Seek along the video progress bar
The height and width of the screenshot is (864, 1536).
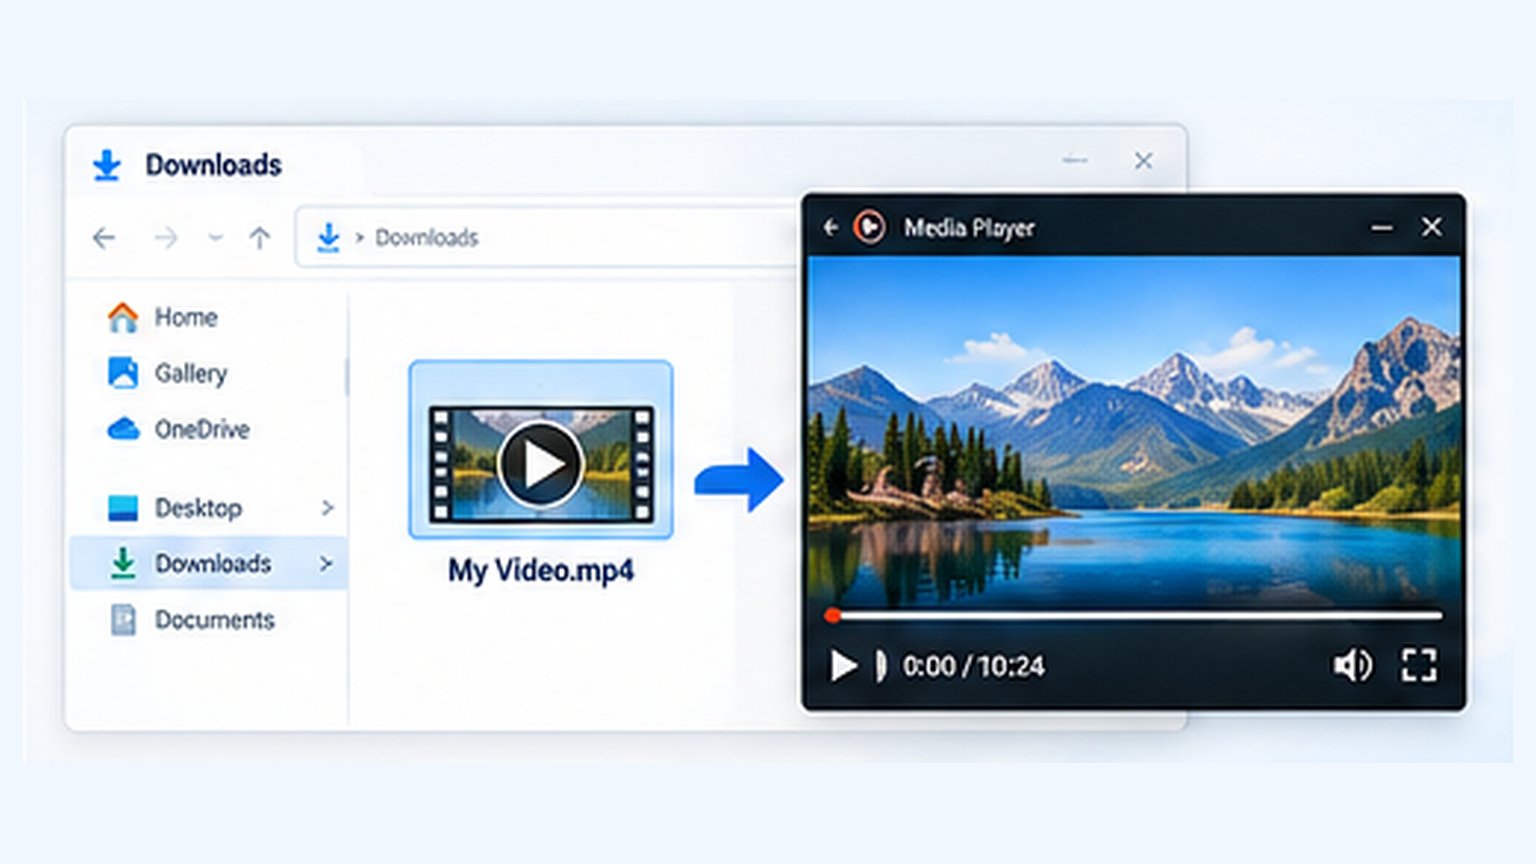[x=1134, y=616]
